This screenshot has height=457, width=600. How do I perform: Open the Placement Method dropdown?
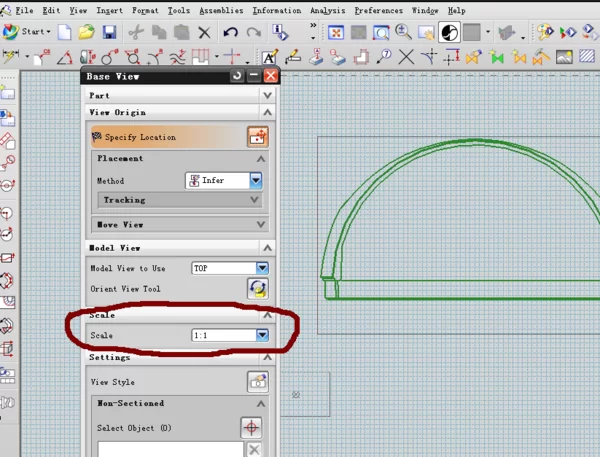256,181
